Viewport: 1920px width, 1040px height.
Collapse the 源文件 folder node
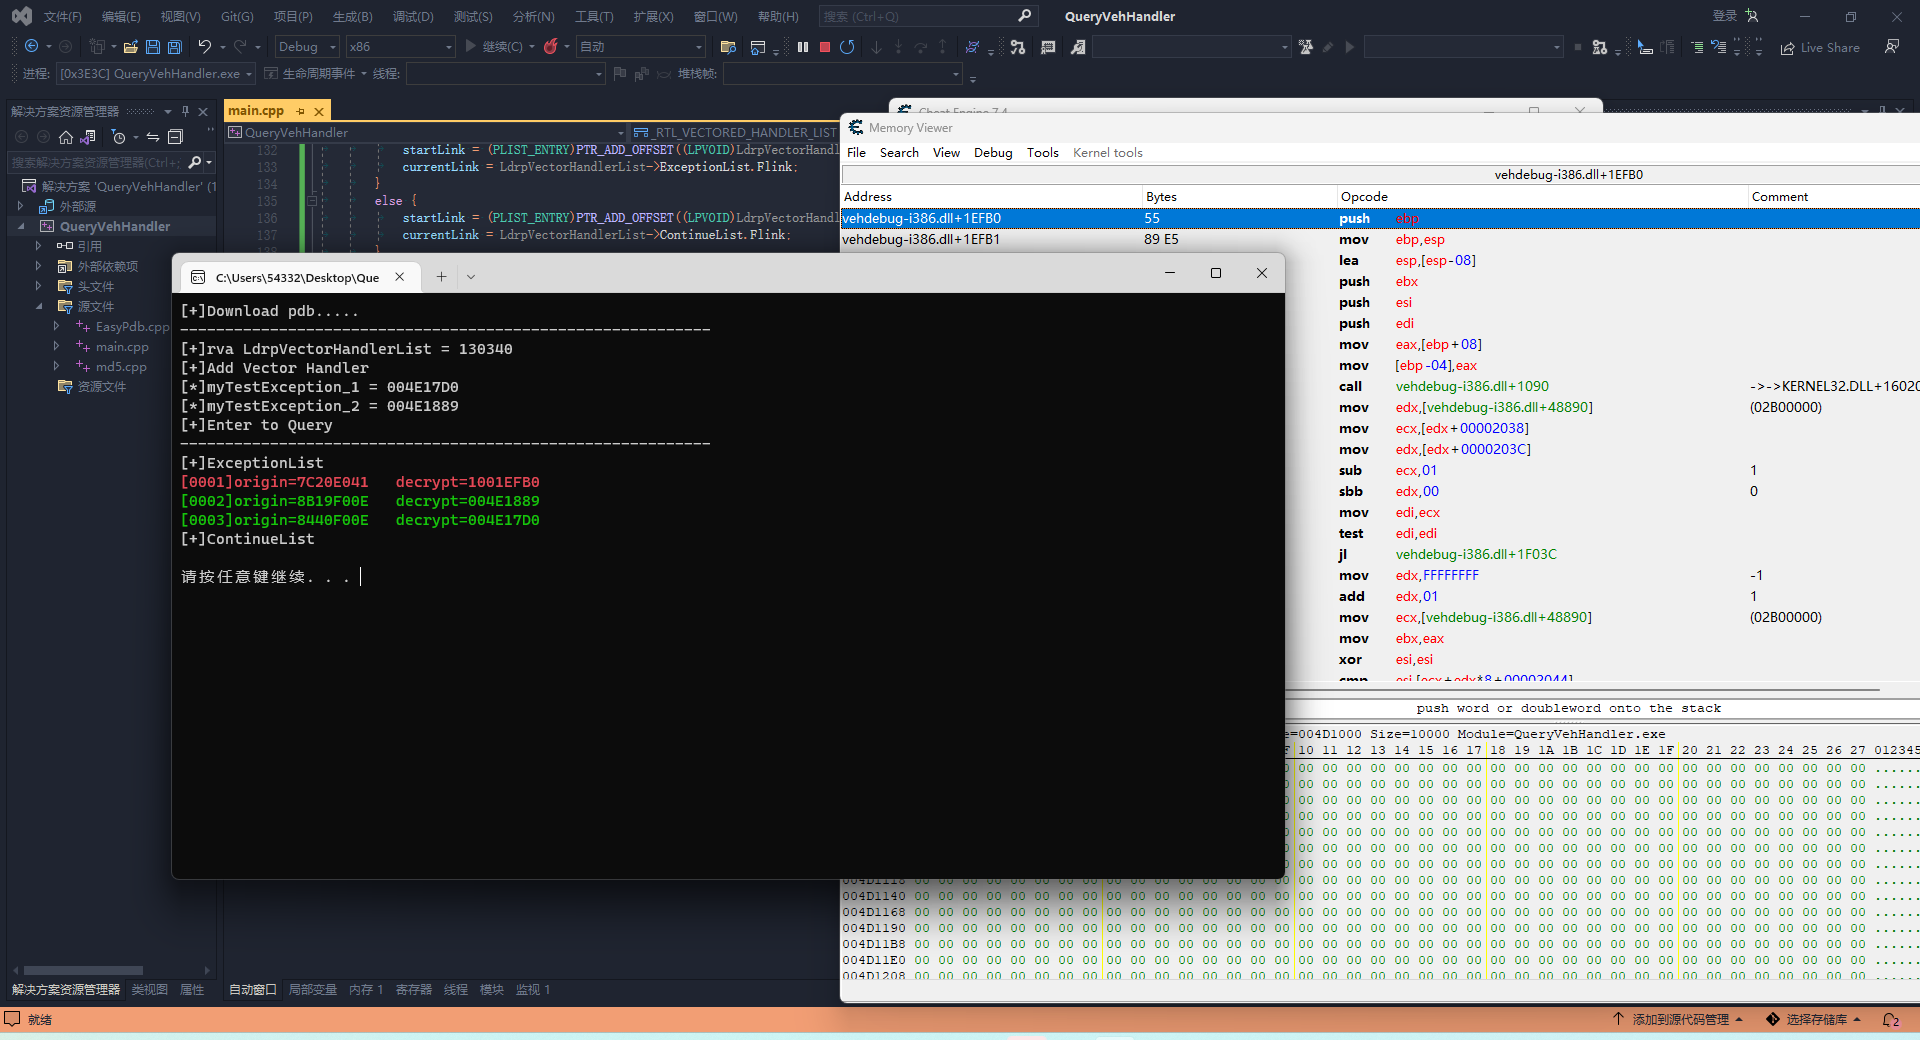[x=38, y=306]
